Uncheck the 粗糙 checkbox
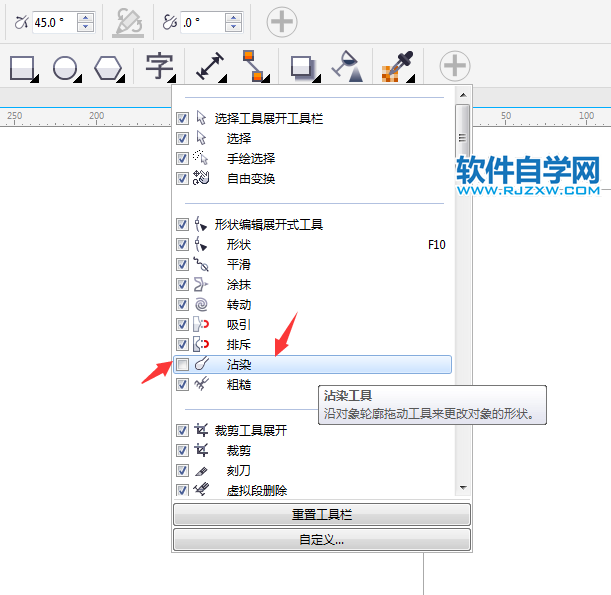This screenshot has height=595, width=611. coord(182,385)
